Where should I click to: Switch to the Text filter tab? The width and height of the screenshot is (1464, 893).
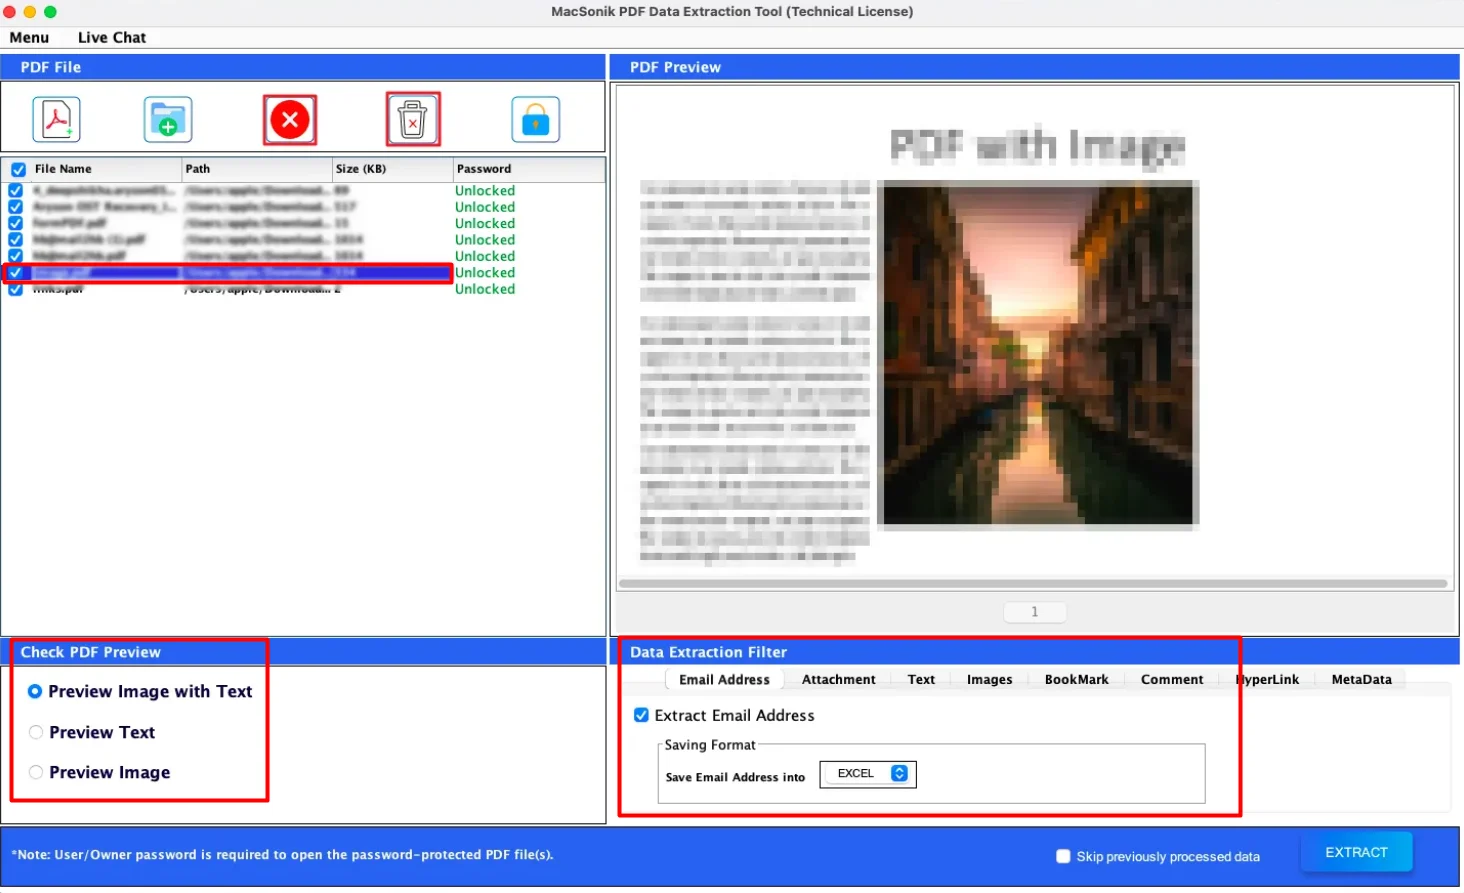tap(921, 679)
